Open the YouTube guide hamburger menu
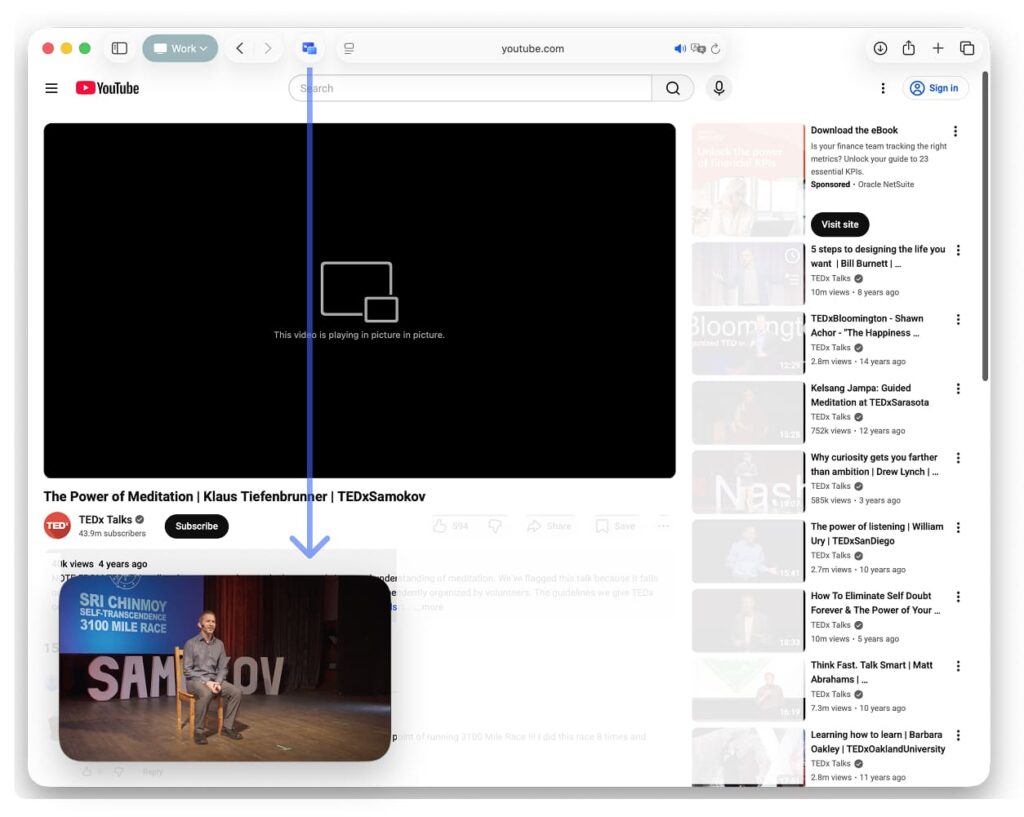 pos(51,88)
